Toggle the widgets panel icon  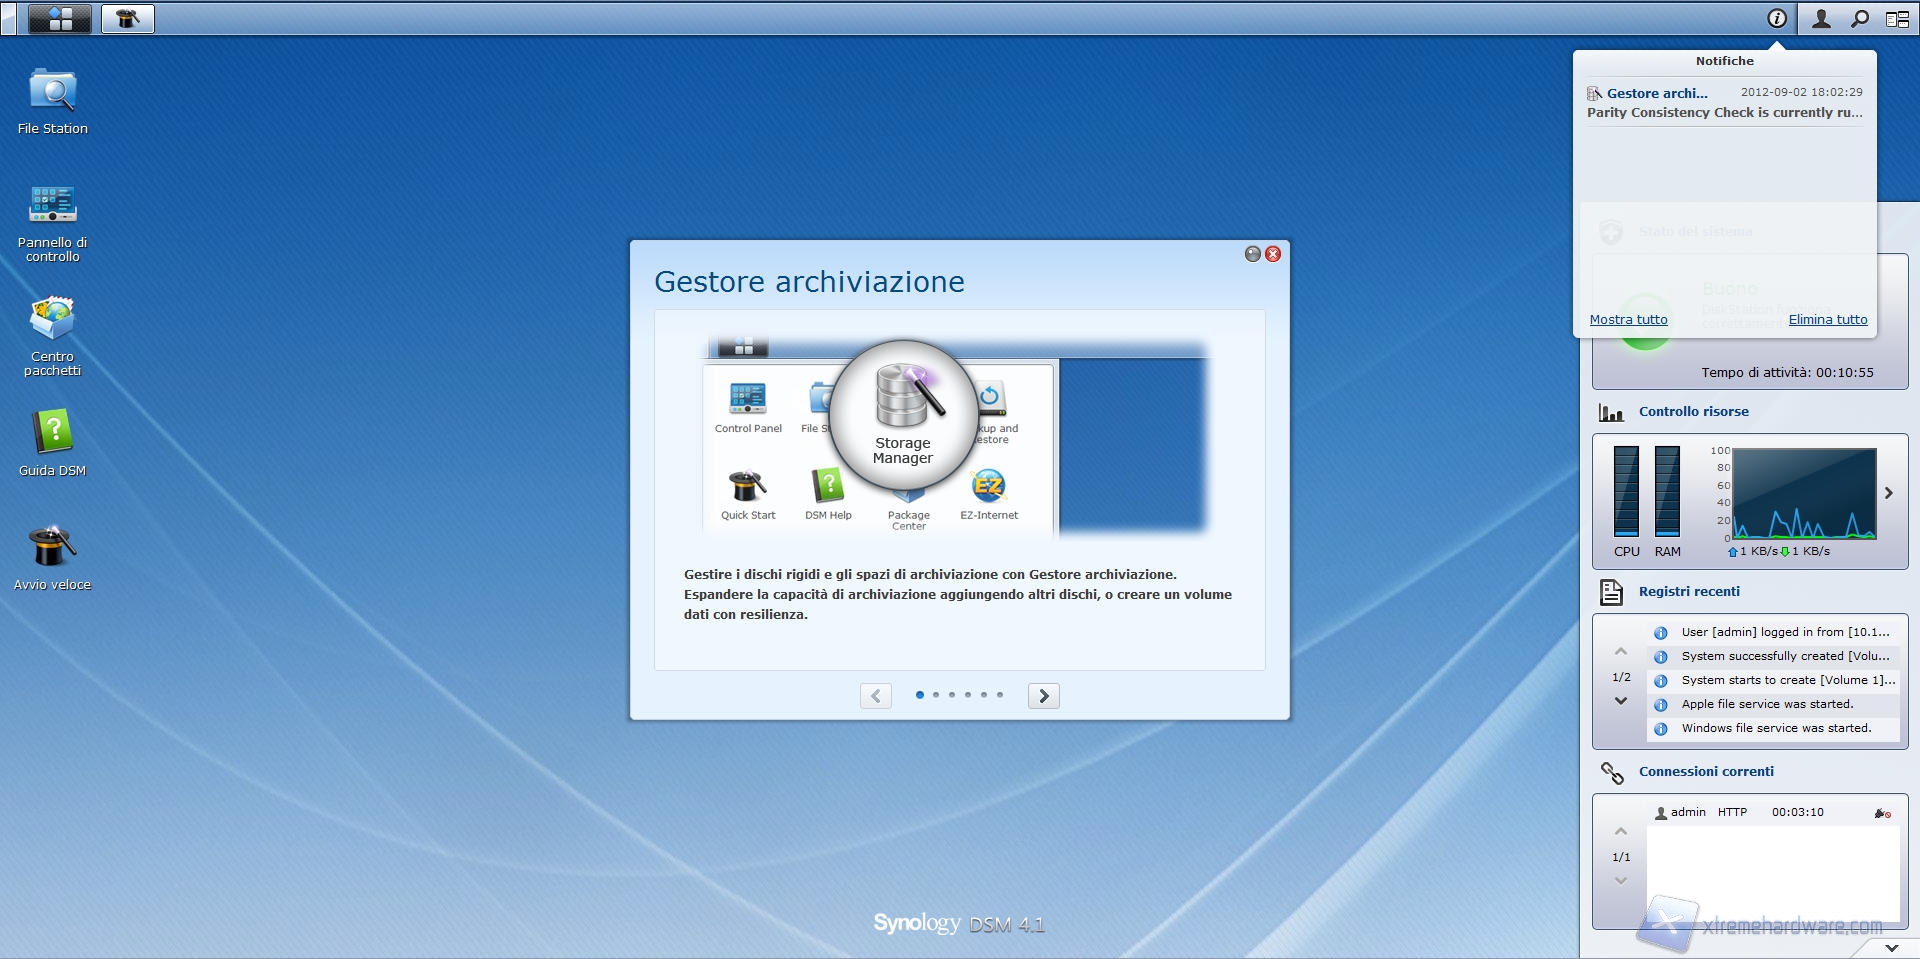click(x=1897, y=18)
